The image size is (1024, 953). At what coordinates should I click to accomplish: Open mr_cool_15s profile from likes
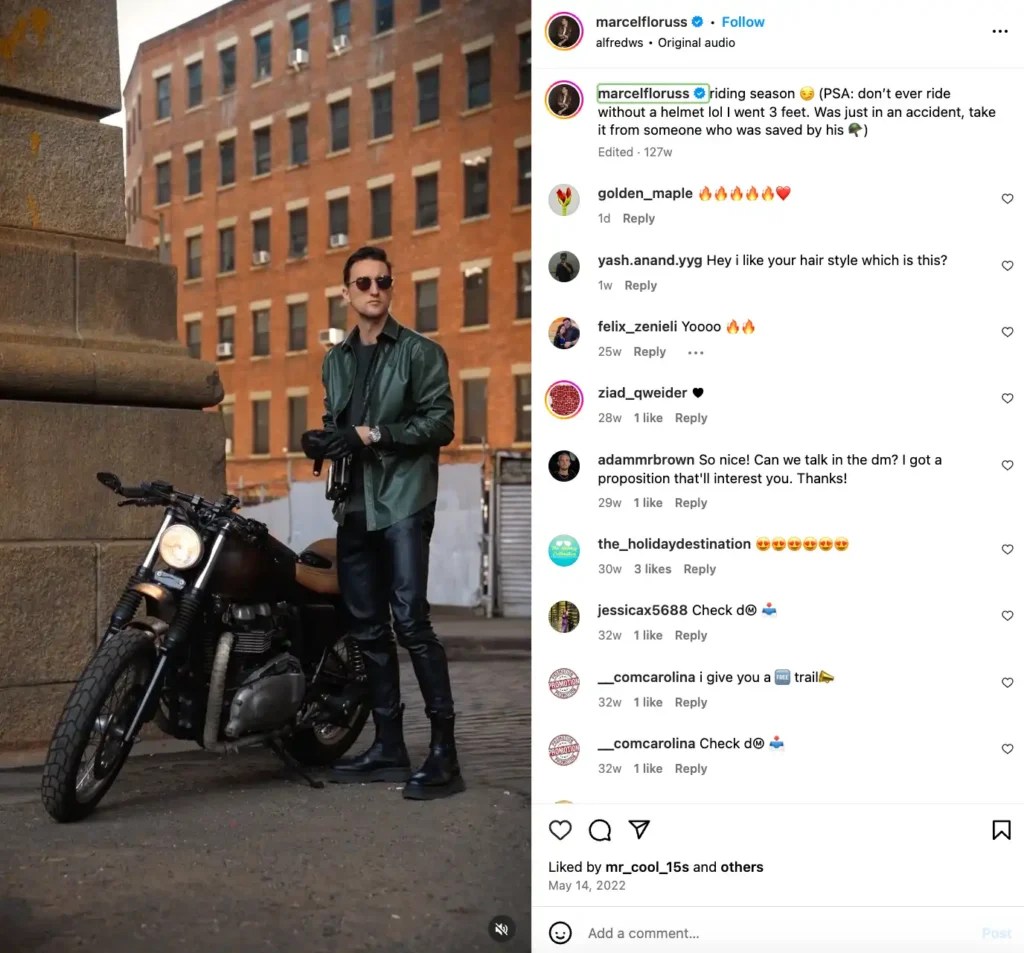coord(647,867)
